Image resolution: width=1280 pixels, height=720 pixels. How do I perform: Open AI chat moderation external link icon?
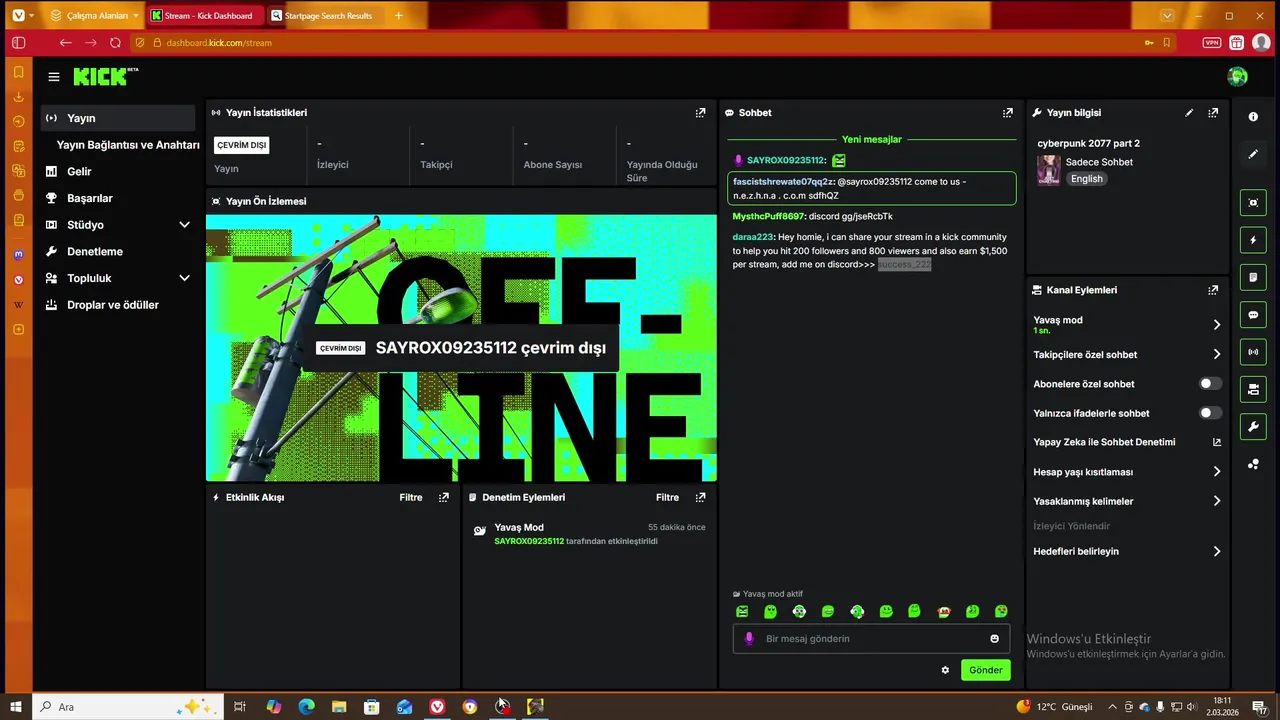pyautogui.click(x=1217, y=442)
